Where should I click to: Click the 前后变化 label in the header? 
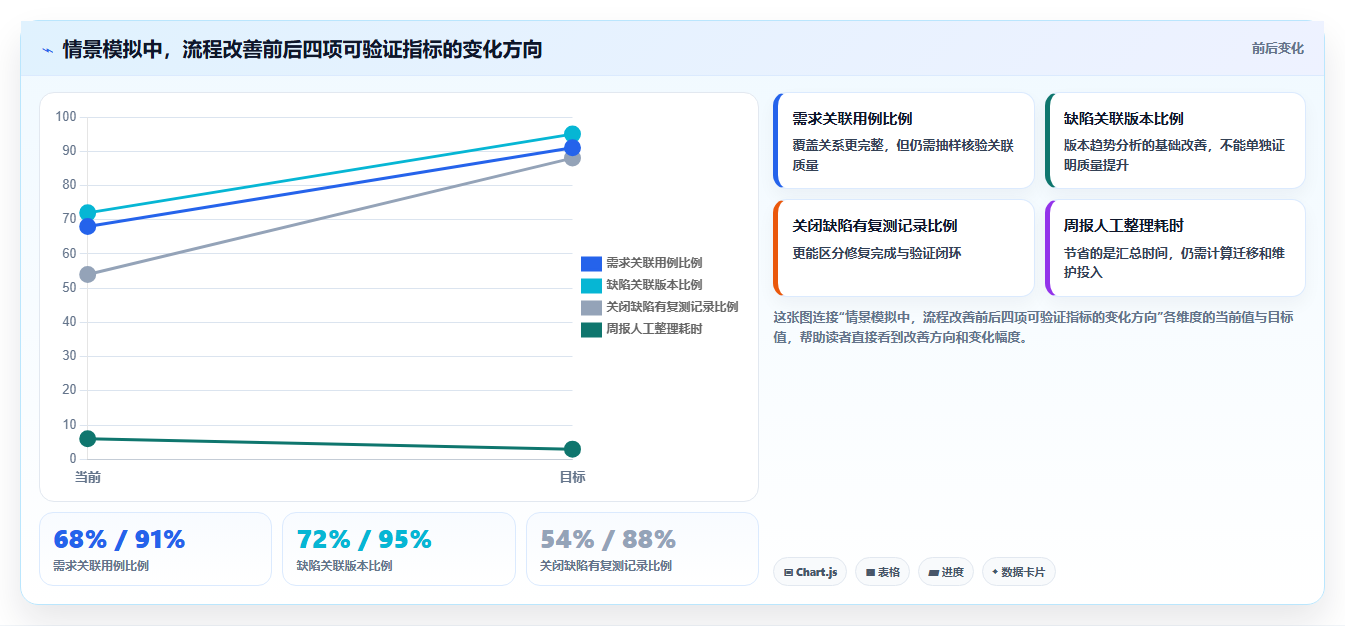point(1277,48)
